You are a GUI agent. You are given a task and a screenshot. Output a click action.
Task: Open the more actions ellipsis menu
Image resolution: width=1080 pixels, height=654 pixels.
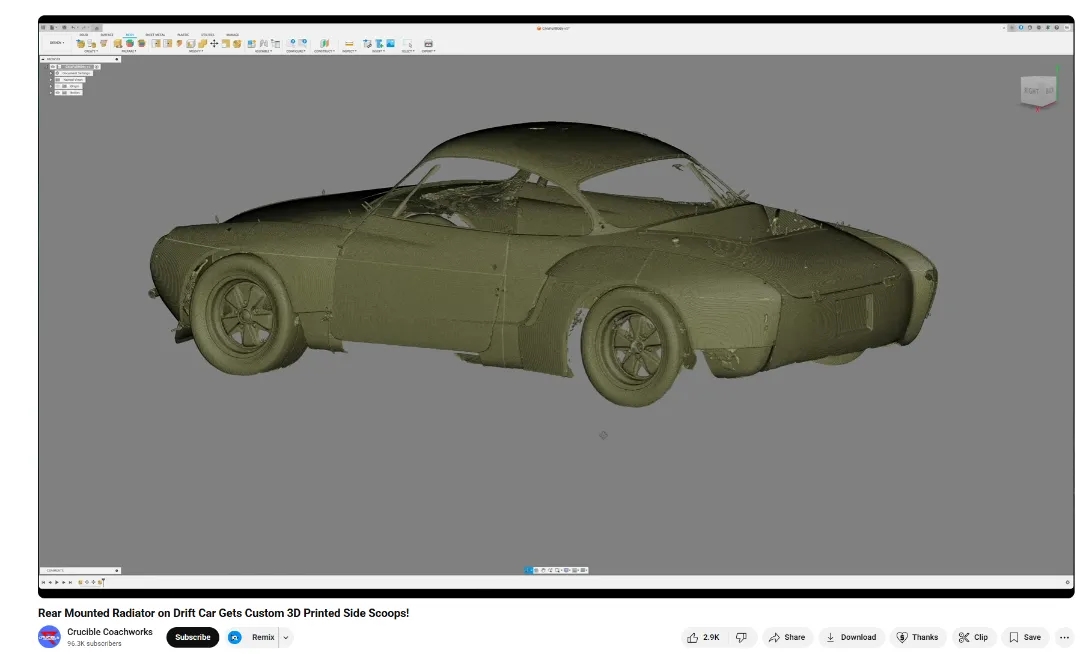pyautogui.click(x=1064, y=637)
